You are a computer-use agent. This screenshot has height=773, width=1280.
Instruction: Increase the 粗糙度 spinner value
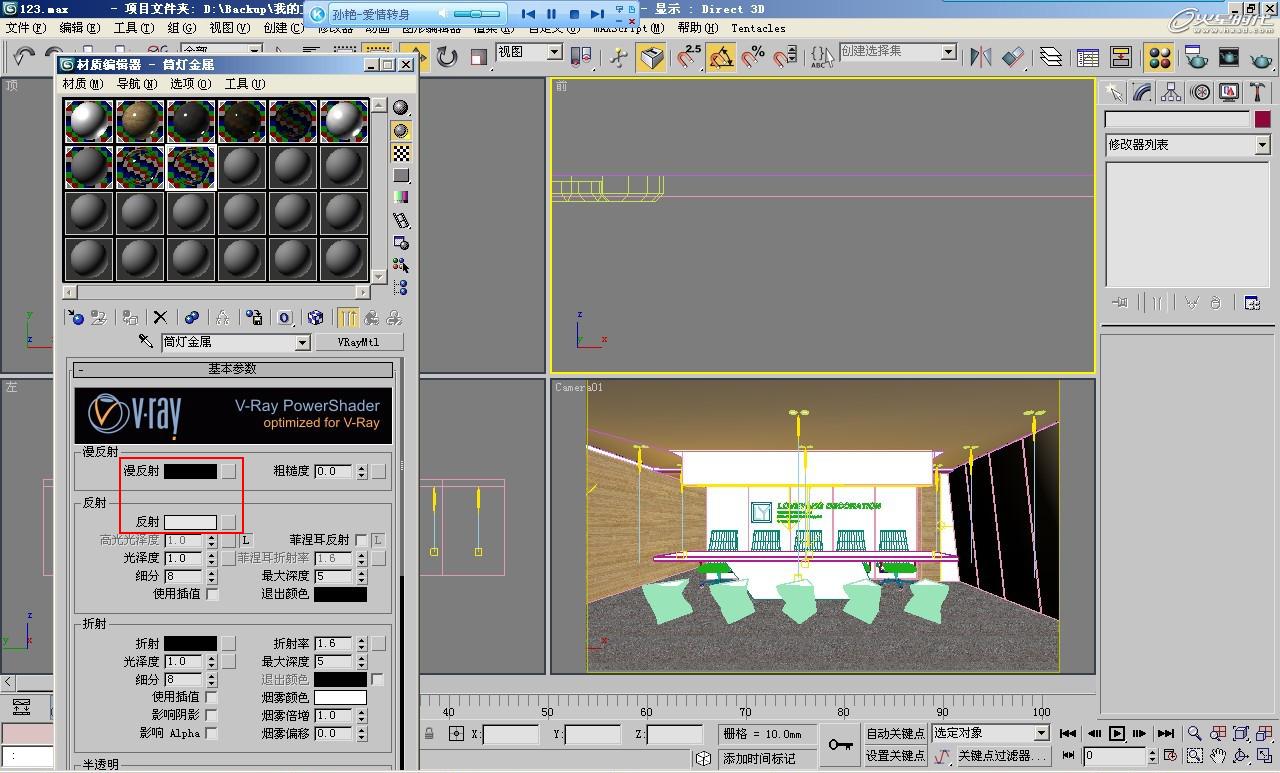(362, 467)
